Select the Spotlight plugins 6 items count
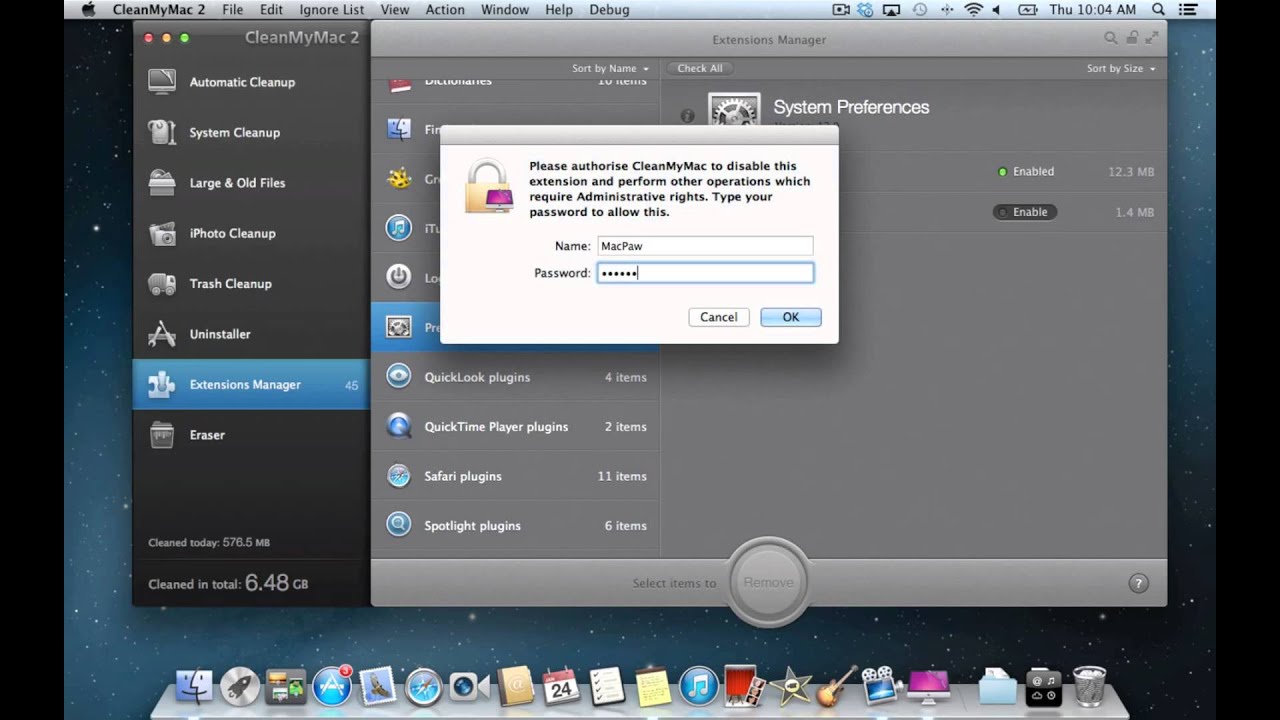This screenshot has height=720, width=1280. 625,525
